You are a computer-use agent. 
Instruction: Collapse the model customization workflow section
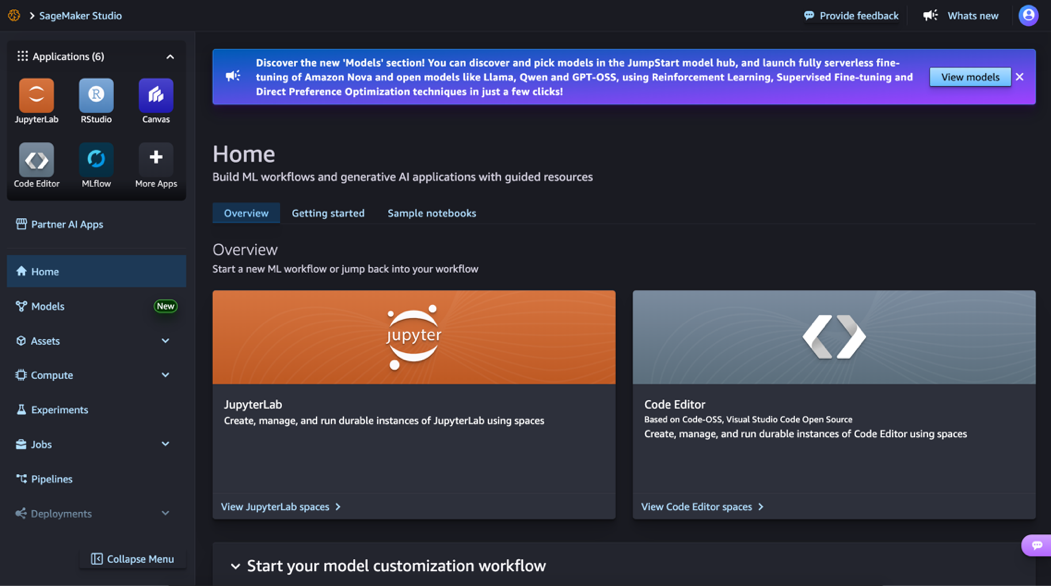[x=235, y=566]
